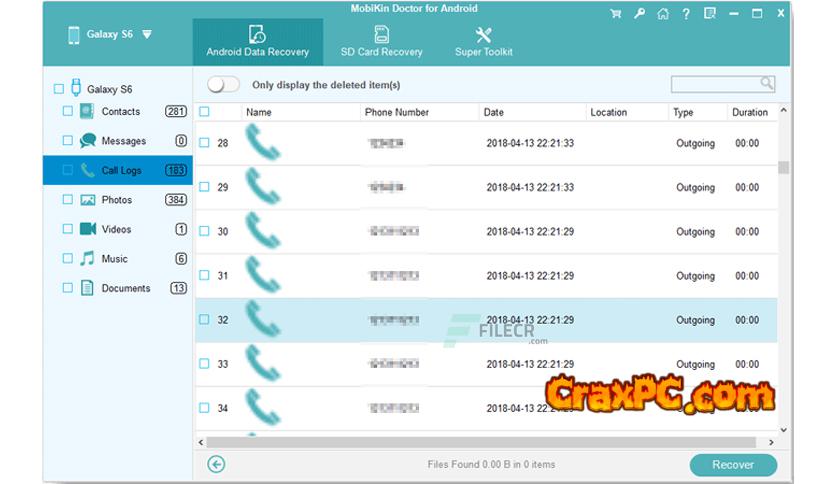Select Messages category in sidebar

tap(123, 141)
